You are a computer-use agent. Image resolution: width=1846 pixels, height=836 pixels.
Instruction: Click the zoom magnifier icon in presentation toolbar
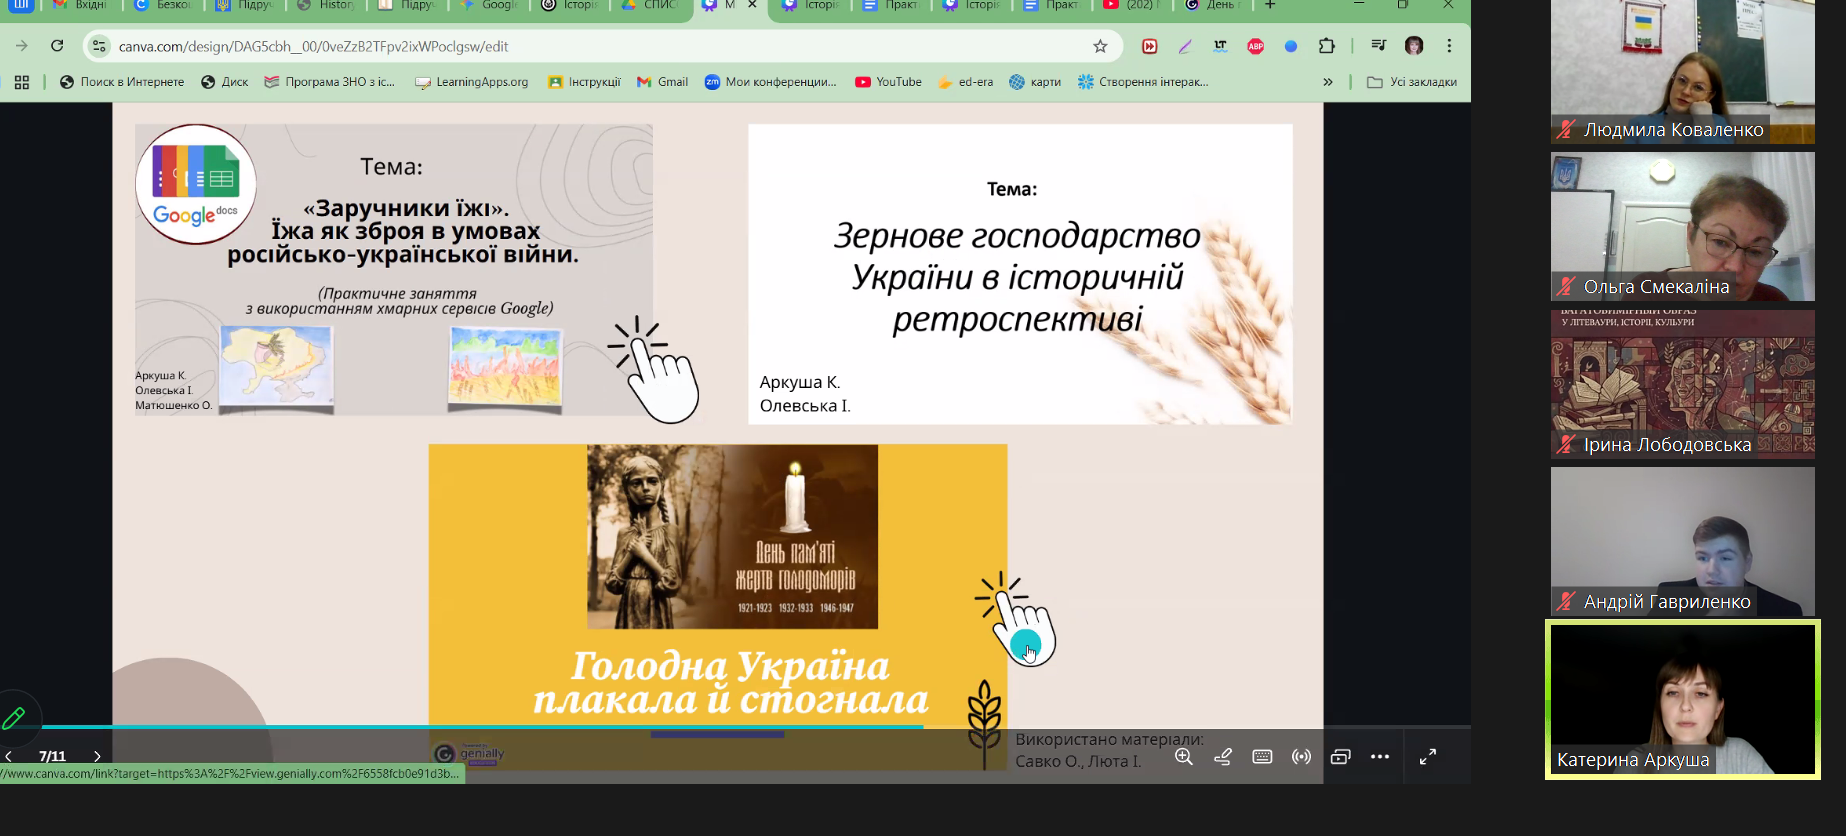(x=1184, y=757)
